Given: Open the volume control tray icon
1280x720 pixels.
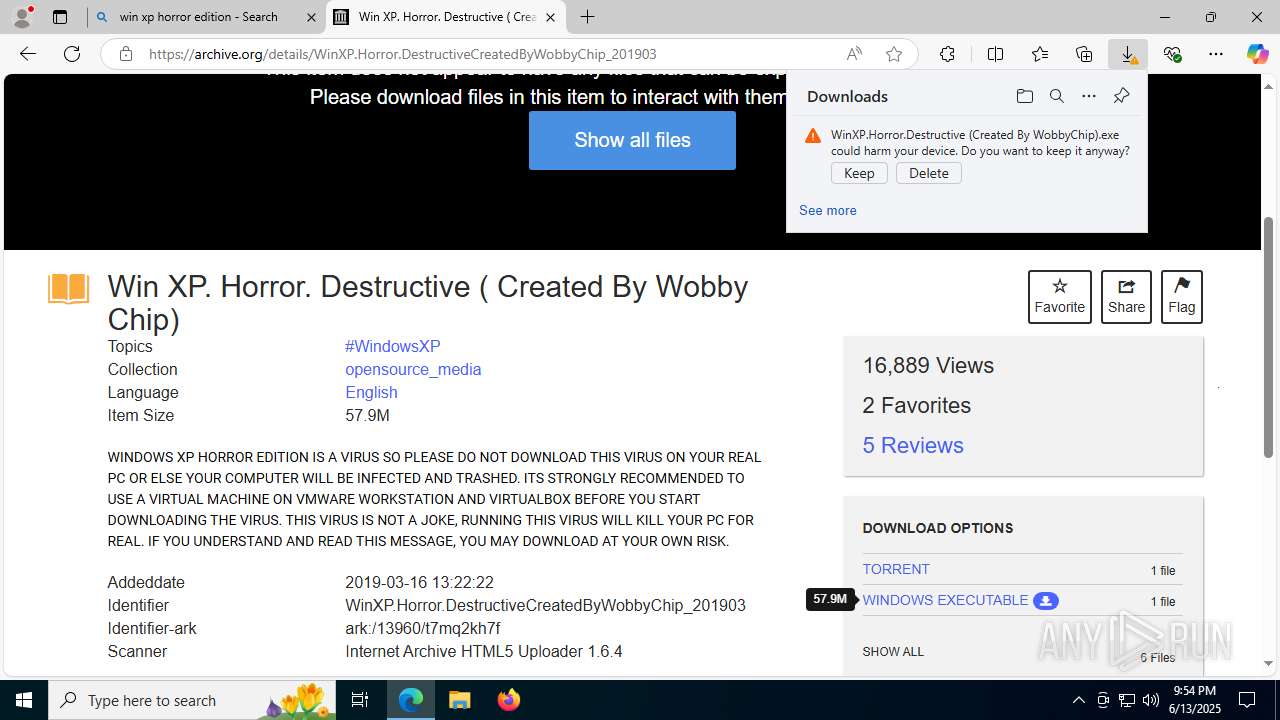Looking at the screenshot, I should tap(1150, 700).
